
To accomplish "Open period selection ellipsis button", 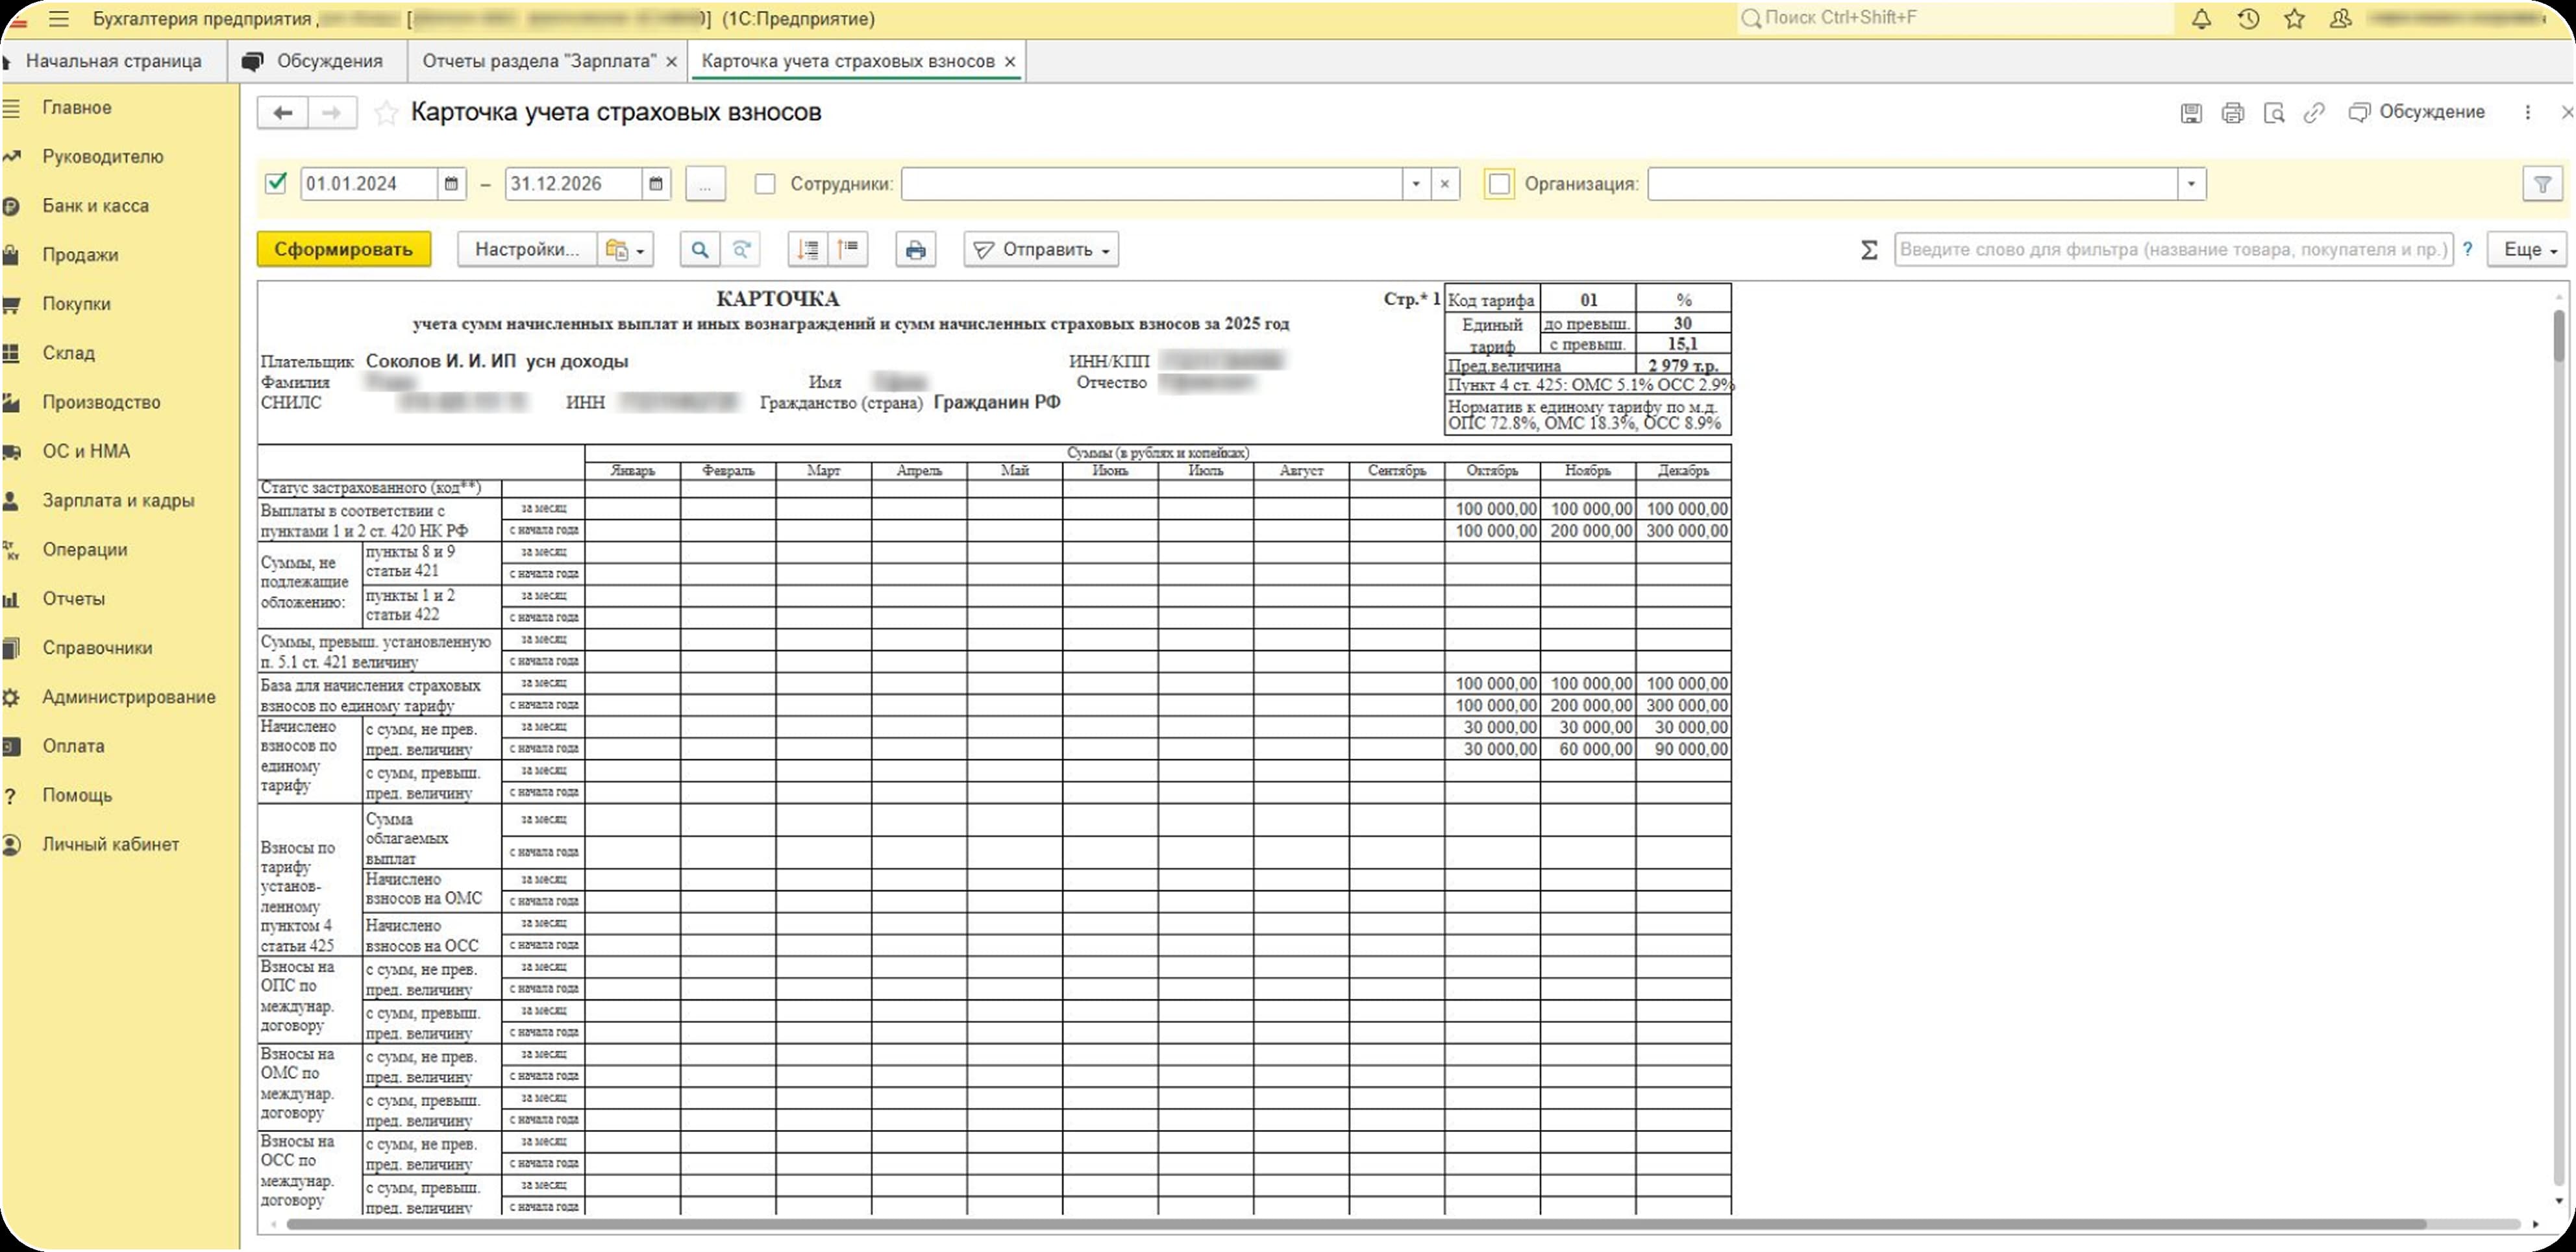I will tap(705, 184).
